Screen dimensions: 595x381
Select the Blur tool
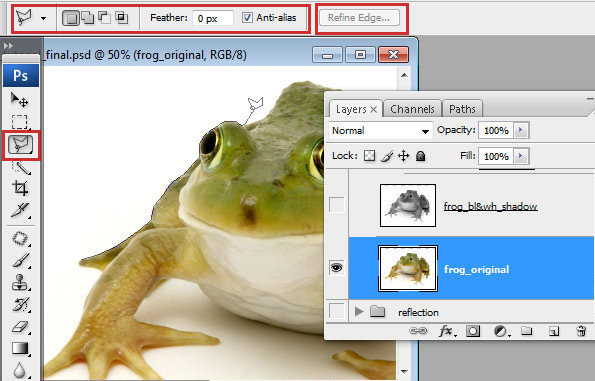pyautogui.click(x=19, y=370)
